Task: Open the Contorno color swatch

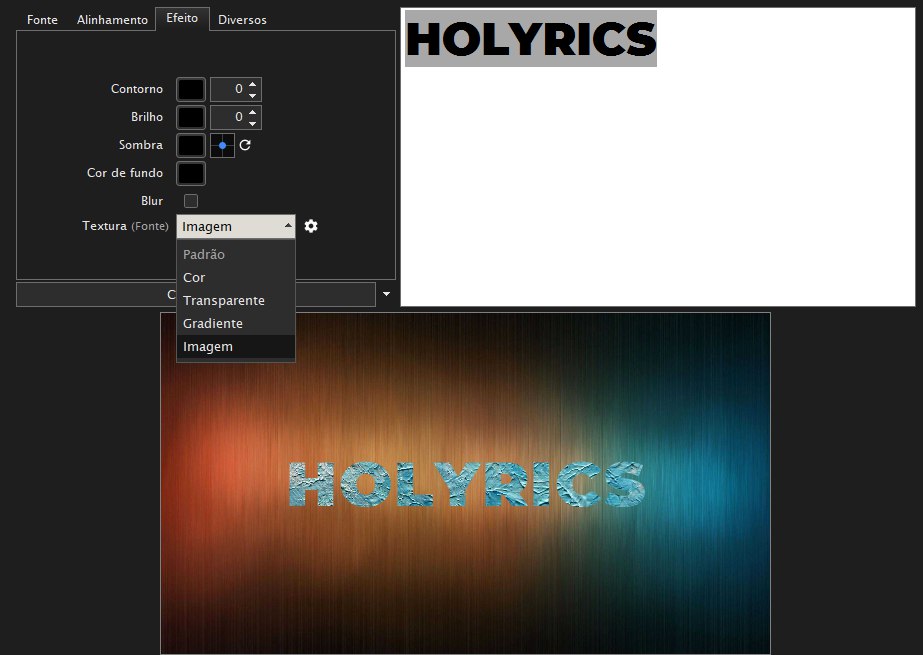Action: (x=191, y=89)
